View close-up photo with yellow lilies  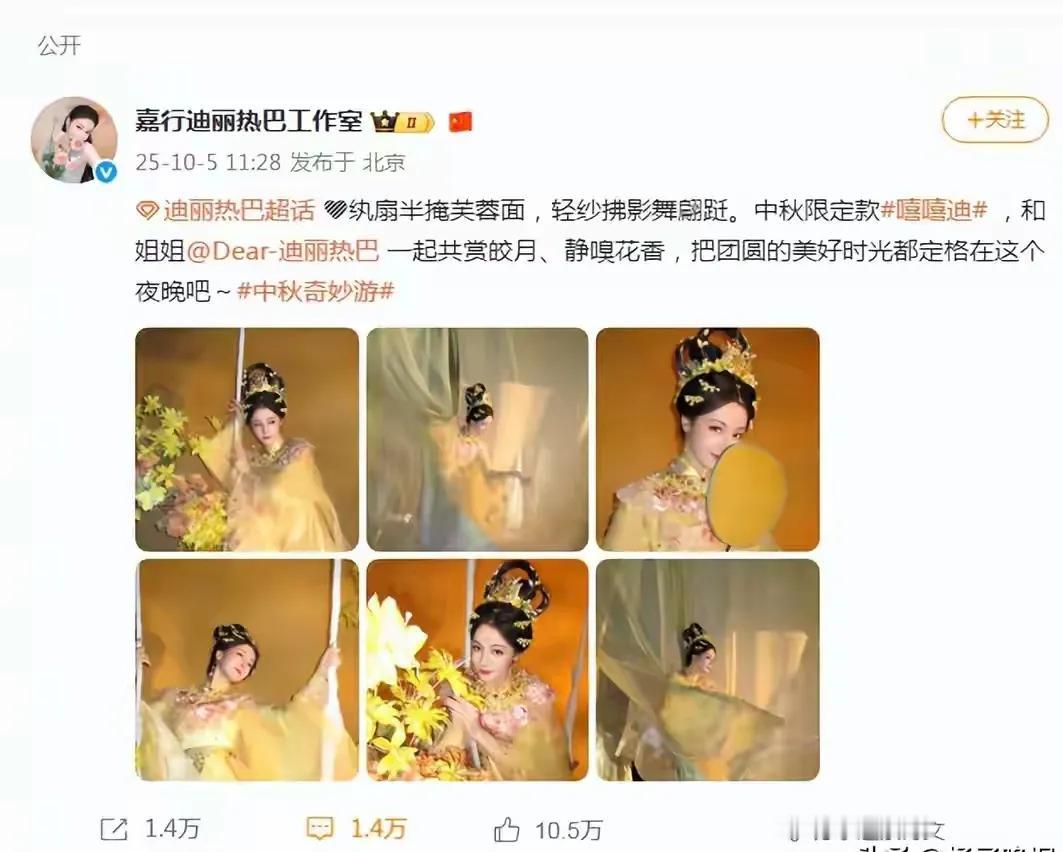pyautogui.click(x=477, y=670)
